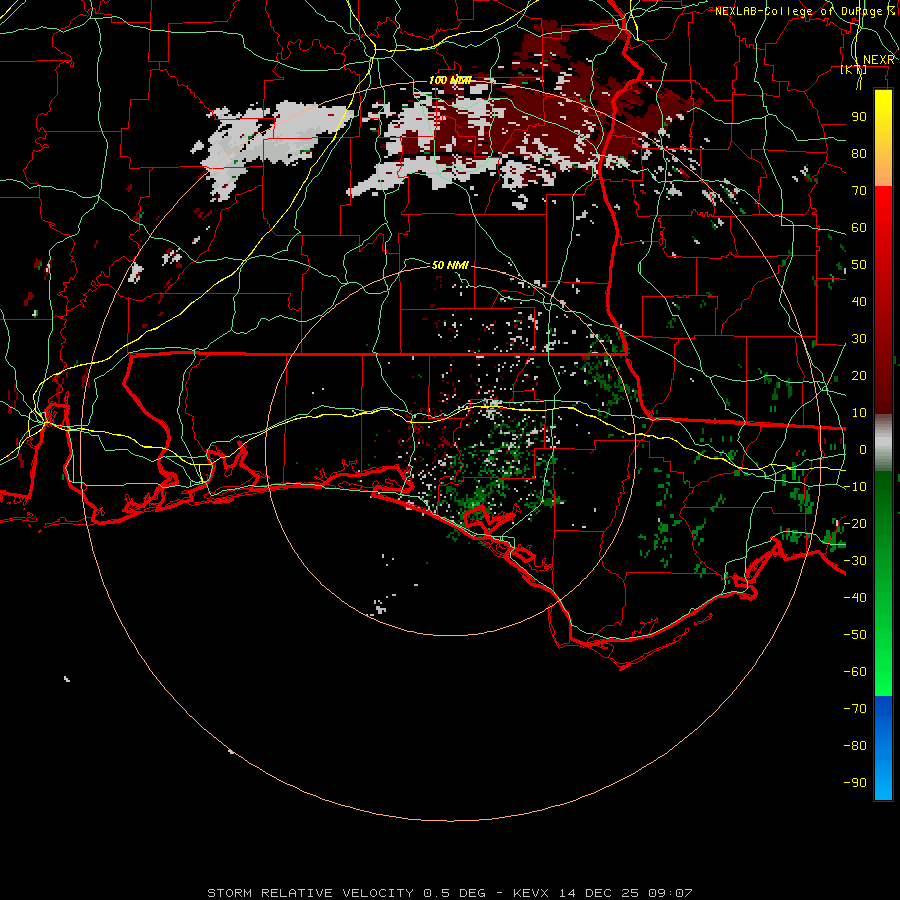Click the KT units label above color bar
This screenshot has width=900, height=900.
[854, 69]
